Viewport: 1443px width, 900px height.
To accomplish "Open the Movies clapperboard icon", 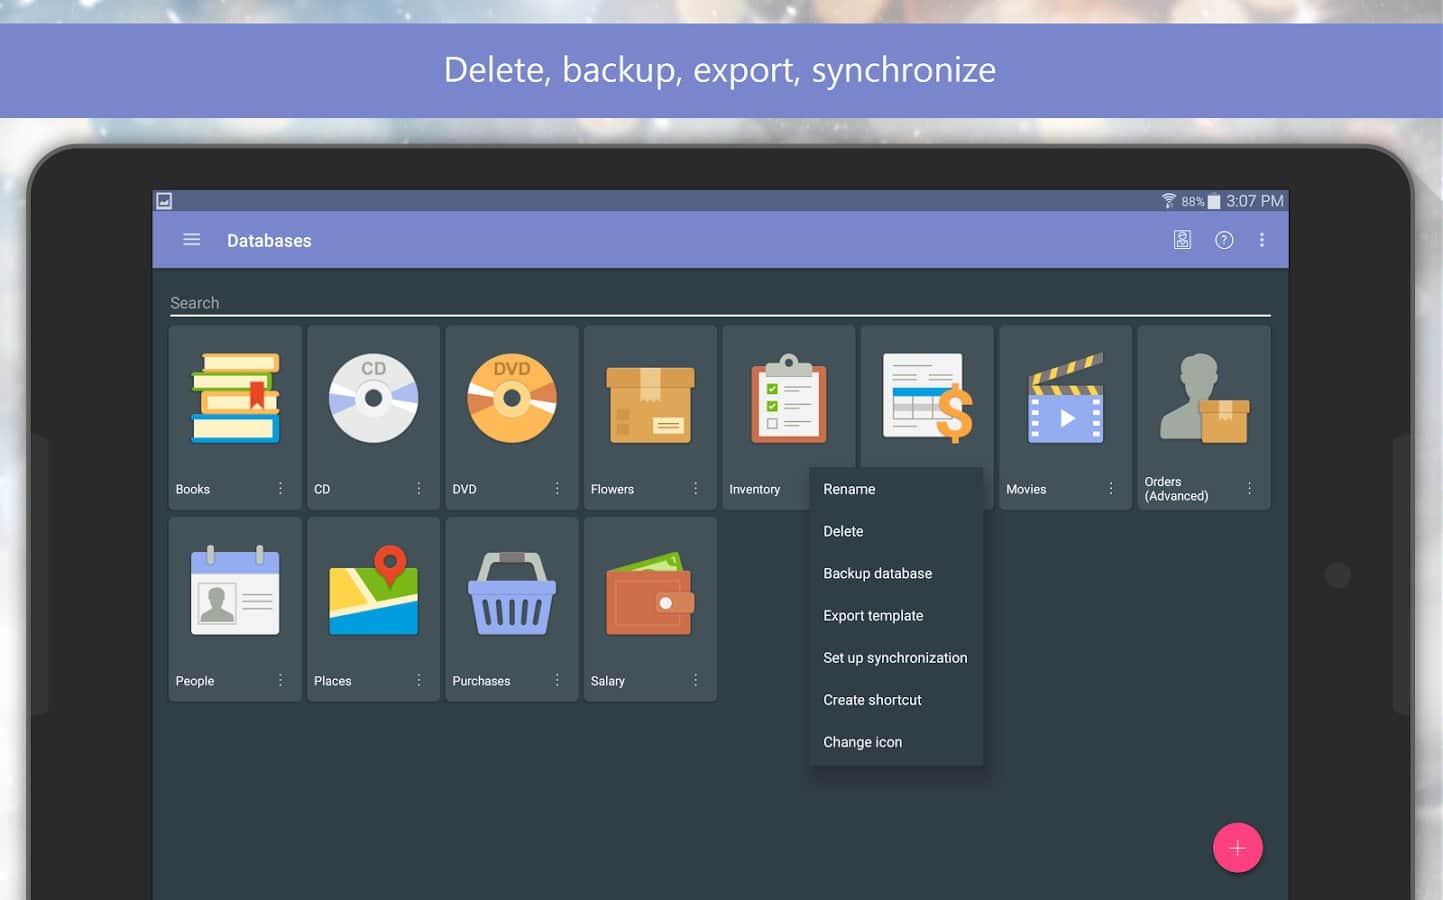I will [1065, 400].
